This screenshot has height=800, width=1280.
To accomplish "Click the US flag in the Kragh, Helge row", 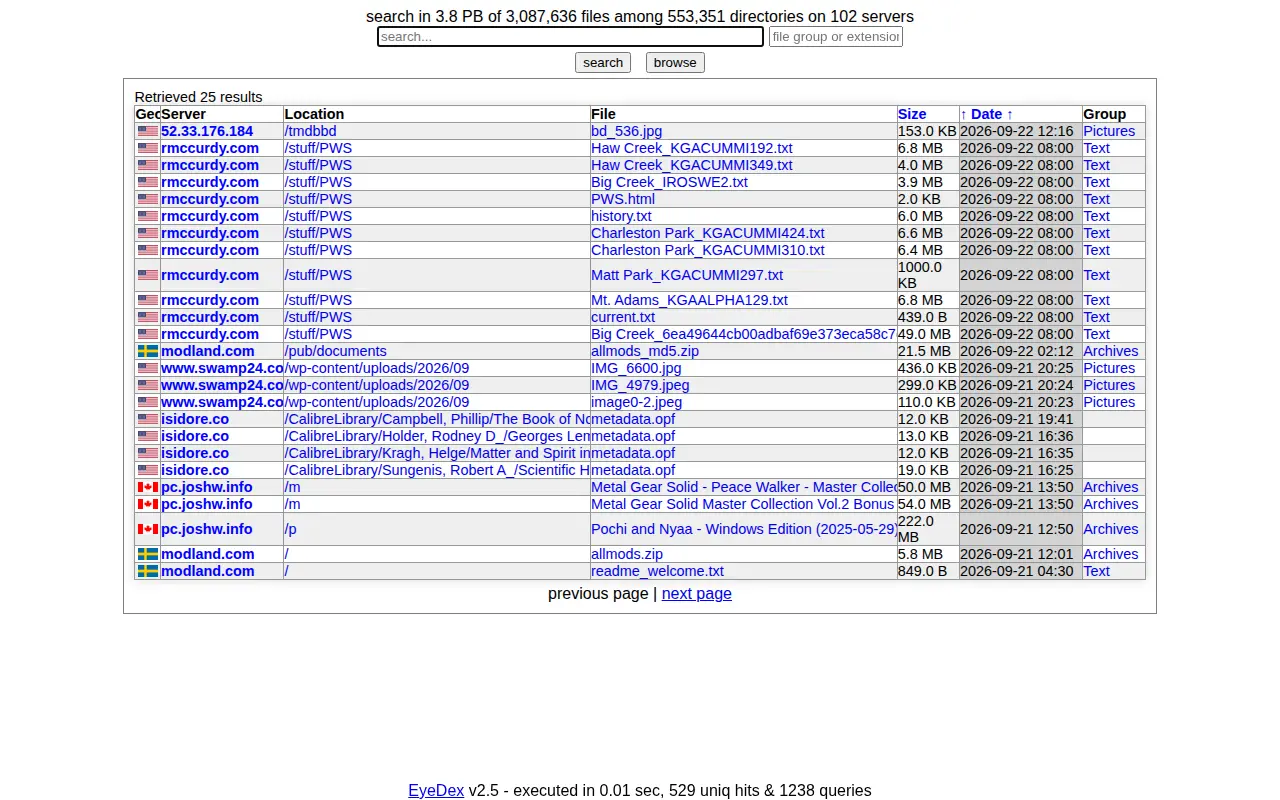I will tap(148, 453).
